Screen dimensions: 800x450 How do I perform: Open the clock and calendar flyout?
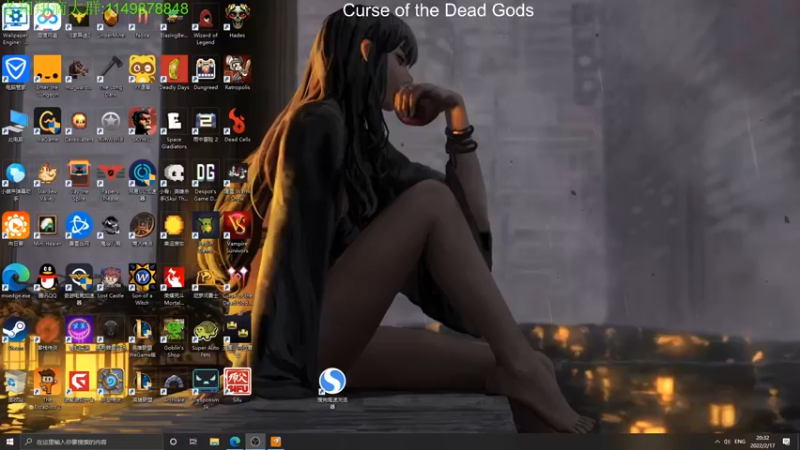point(763,441)
